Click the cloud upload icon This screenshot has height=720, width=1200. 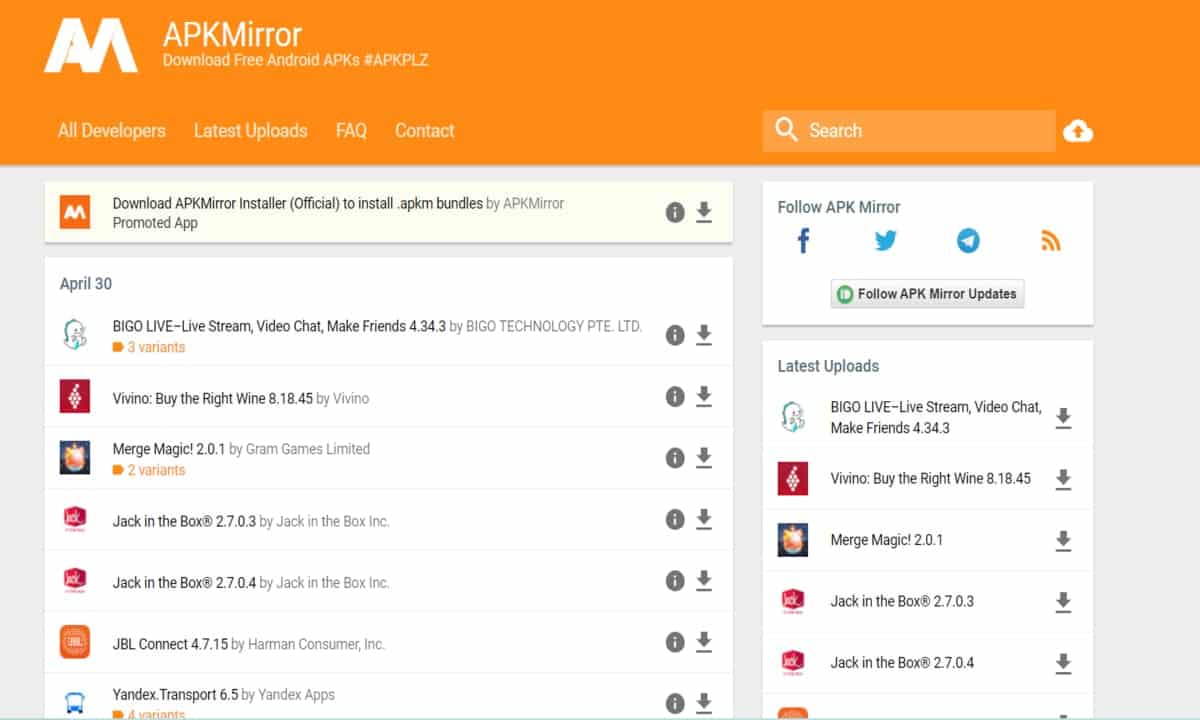tap(1077, 131)
